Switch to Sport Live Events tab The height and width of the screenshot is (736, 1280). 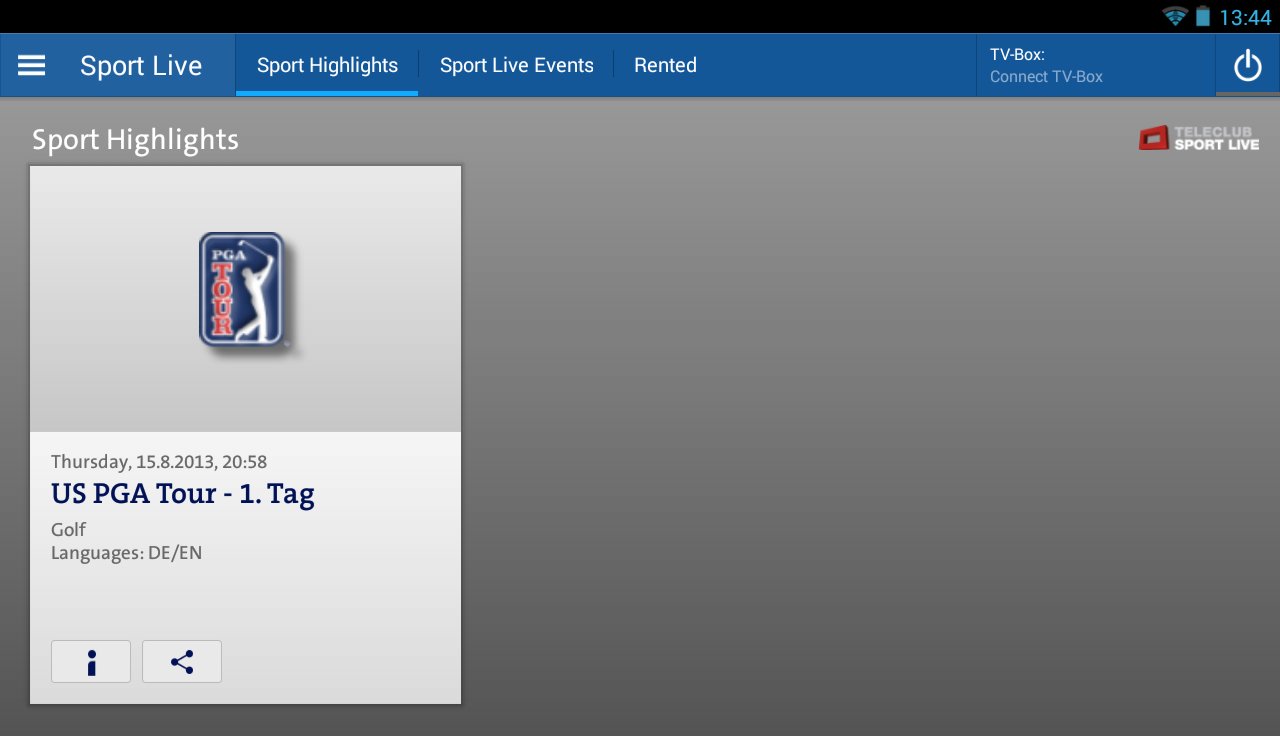[x=517, y=65]
